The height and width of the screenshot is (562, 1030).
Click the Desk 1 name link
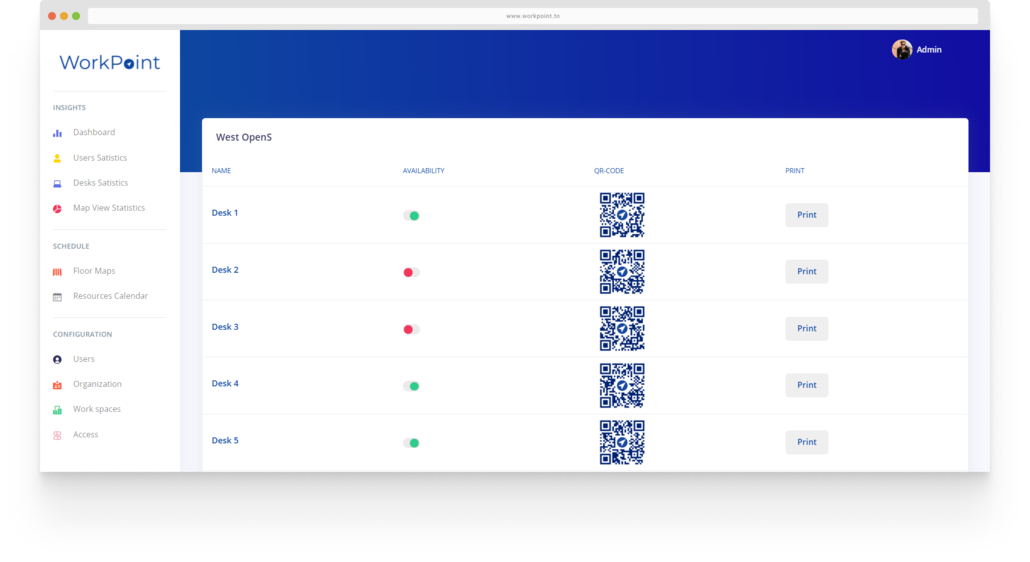click(x=225, y=213)
